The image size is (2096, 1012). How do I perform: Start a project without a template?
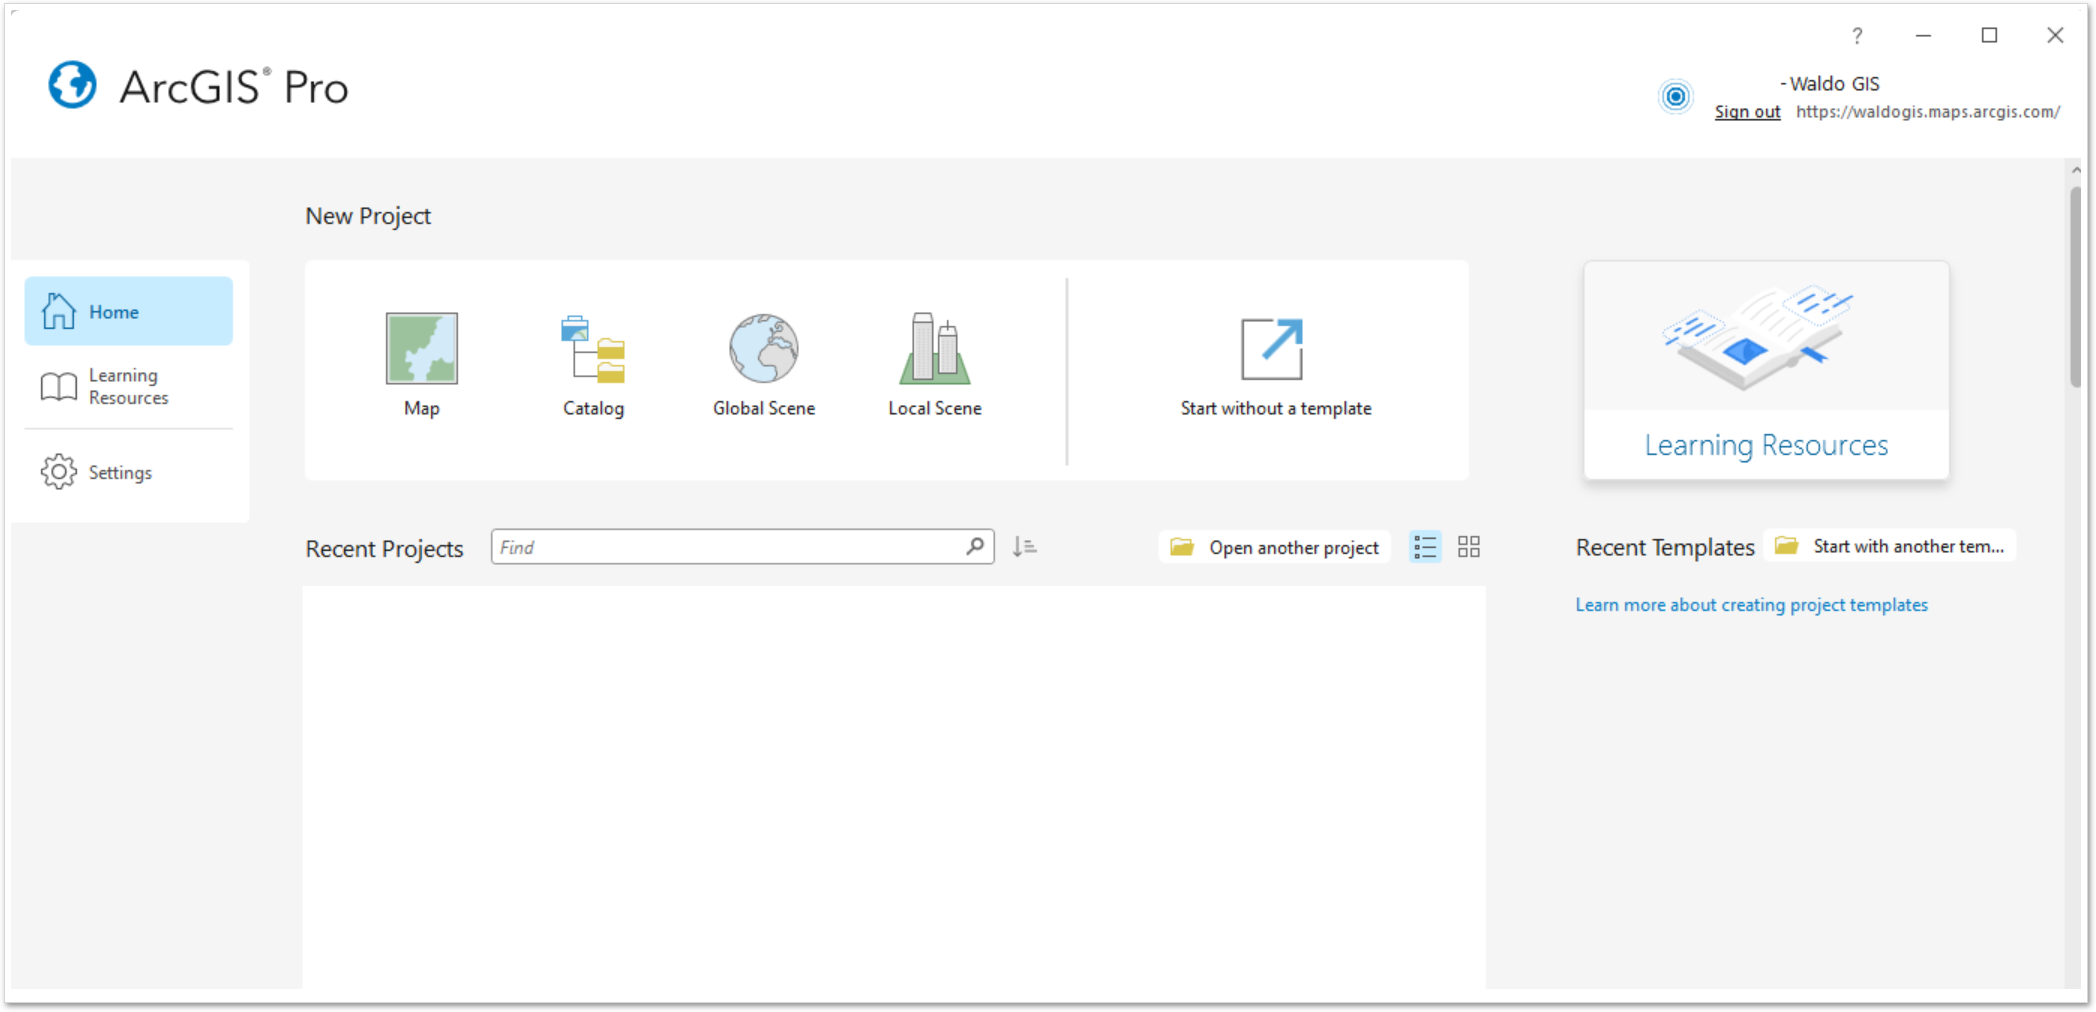(x=1275, y=366)
